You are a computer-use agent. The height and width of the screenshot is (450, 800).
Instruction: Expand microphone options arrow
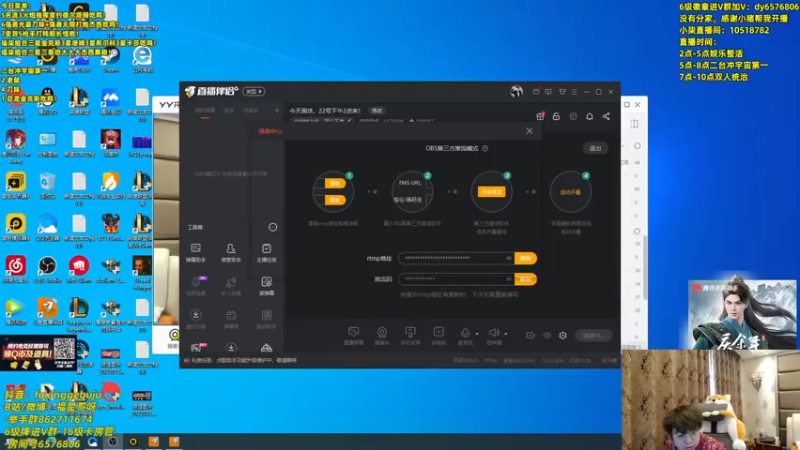pyautogui.click(x=477, y=334)
